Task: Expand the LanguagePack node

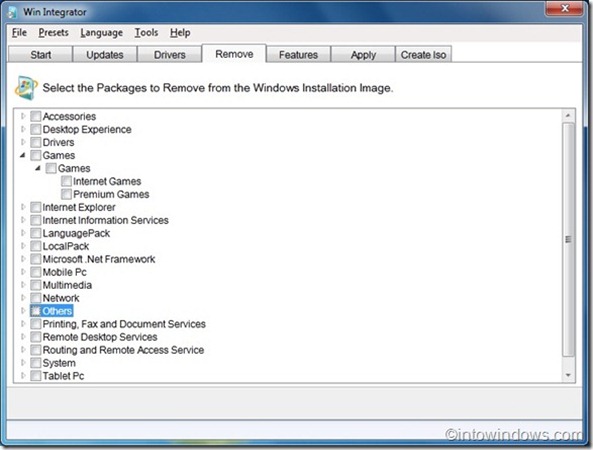Action: [23, 233]
